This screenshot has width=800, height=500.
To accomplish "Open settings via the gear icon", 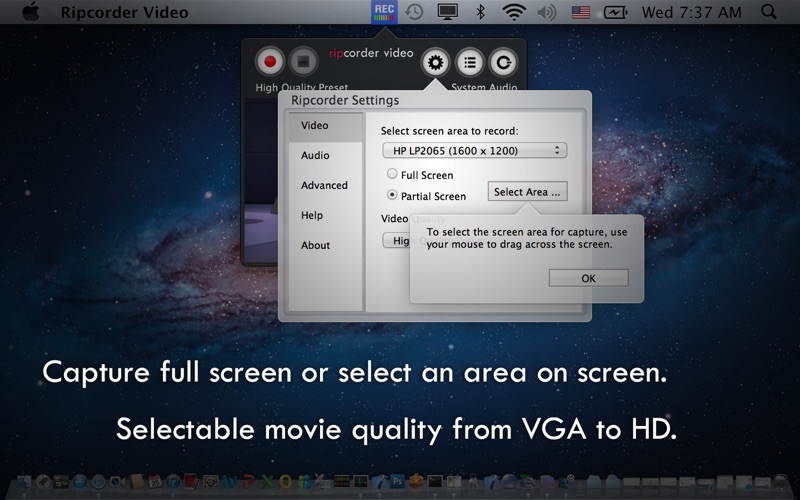I will point(435,62).
